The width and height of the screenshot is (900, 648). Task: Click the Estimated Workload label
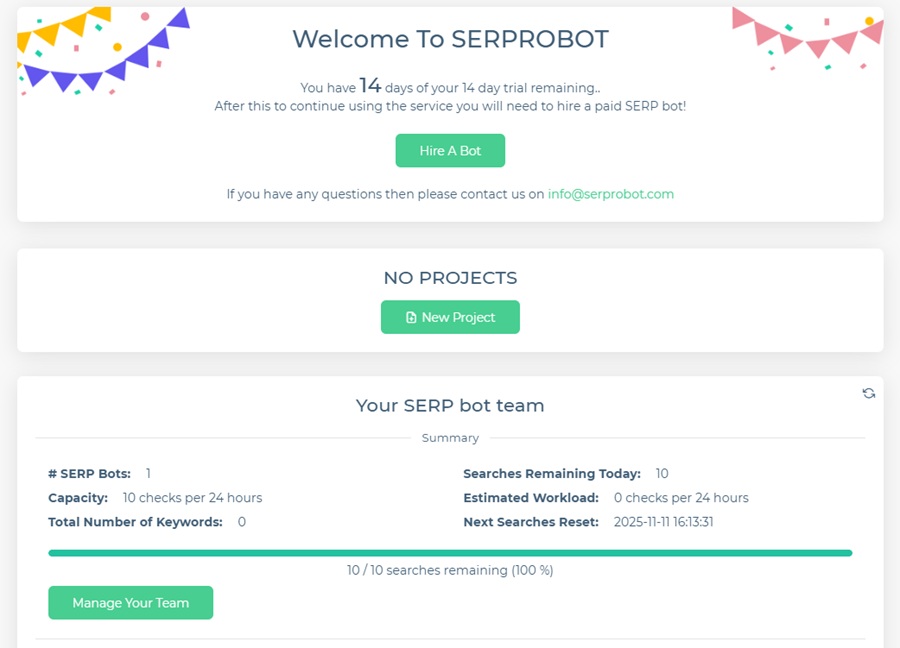pyautogui.click(x=531, y=497)
